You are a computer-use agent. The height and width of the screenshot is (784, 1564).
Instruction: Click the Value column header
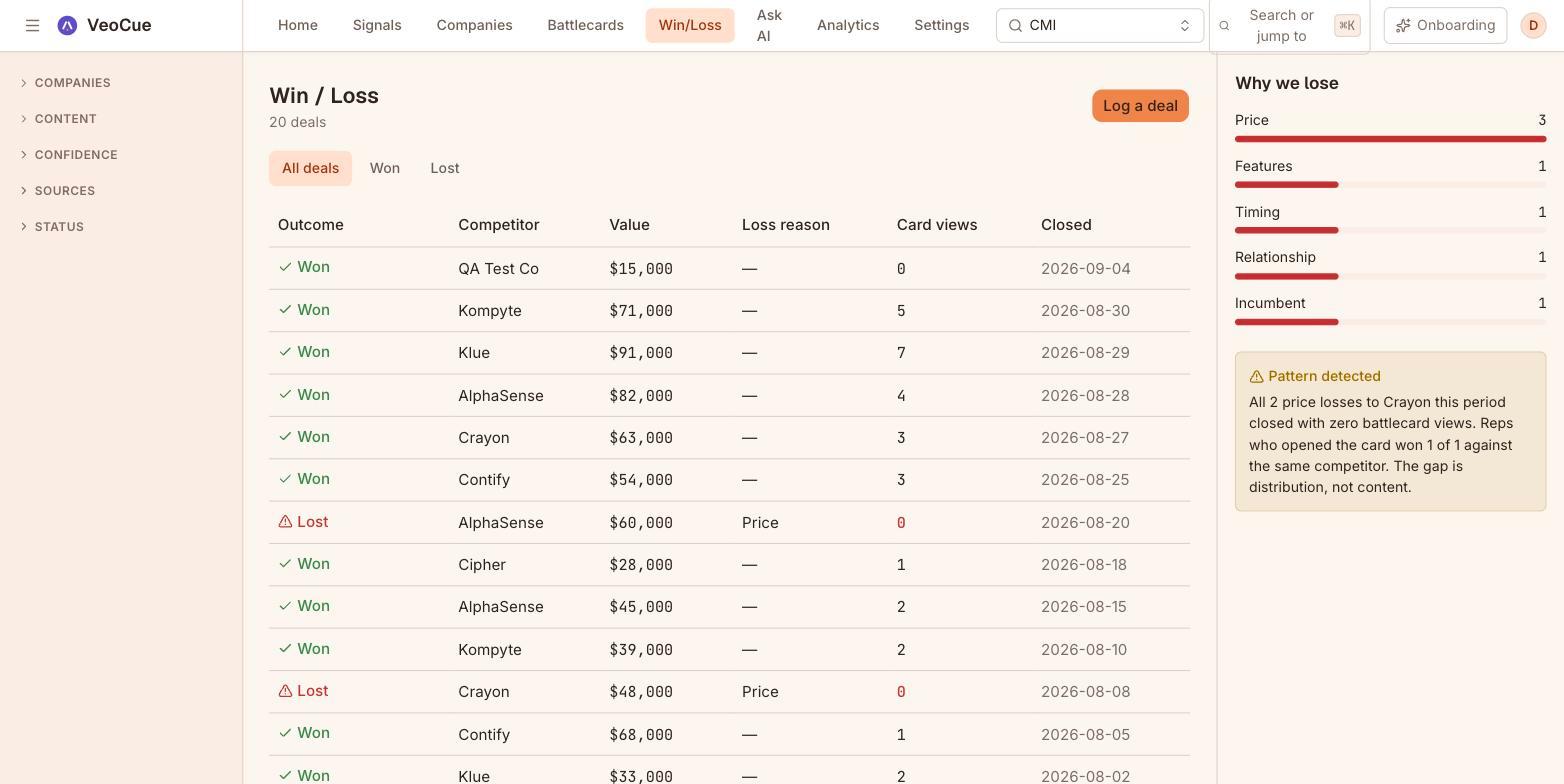pyautogui.click(x=629, y=225)
